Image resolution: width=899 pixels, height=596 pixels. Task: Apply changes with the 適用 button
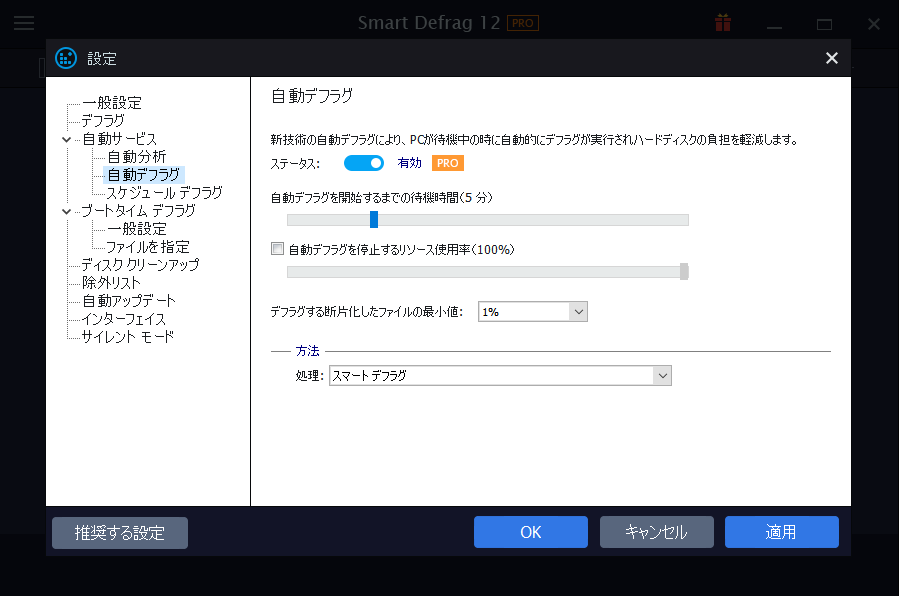(x=781, y=532)
